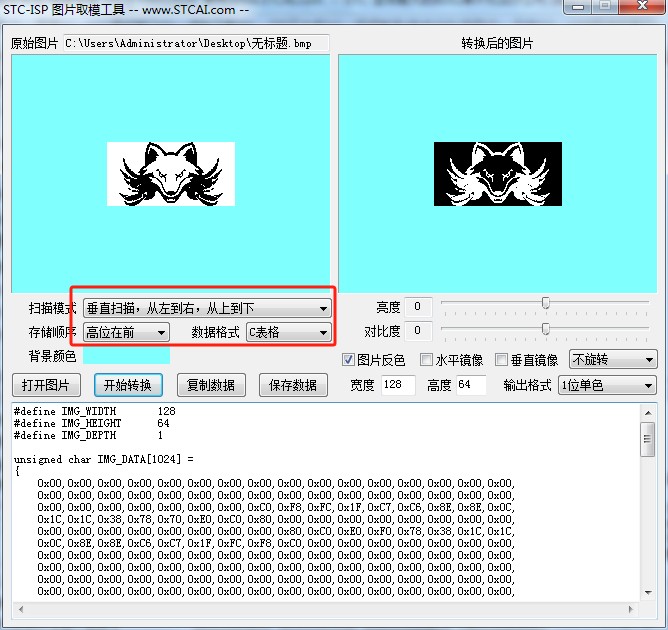Click the 原始图片 file path field
The width and height of the screenshot is (668, 630).
[x=196, y=43]
